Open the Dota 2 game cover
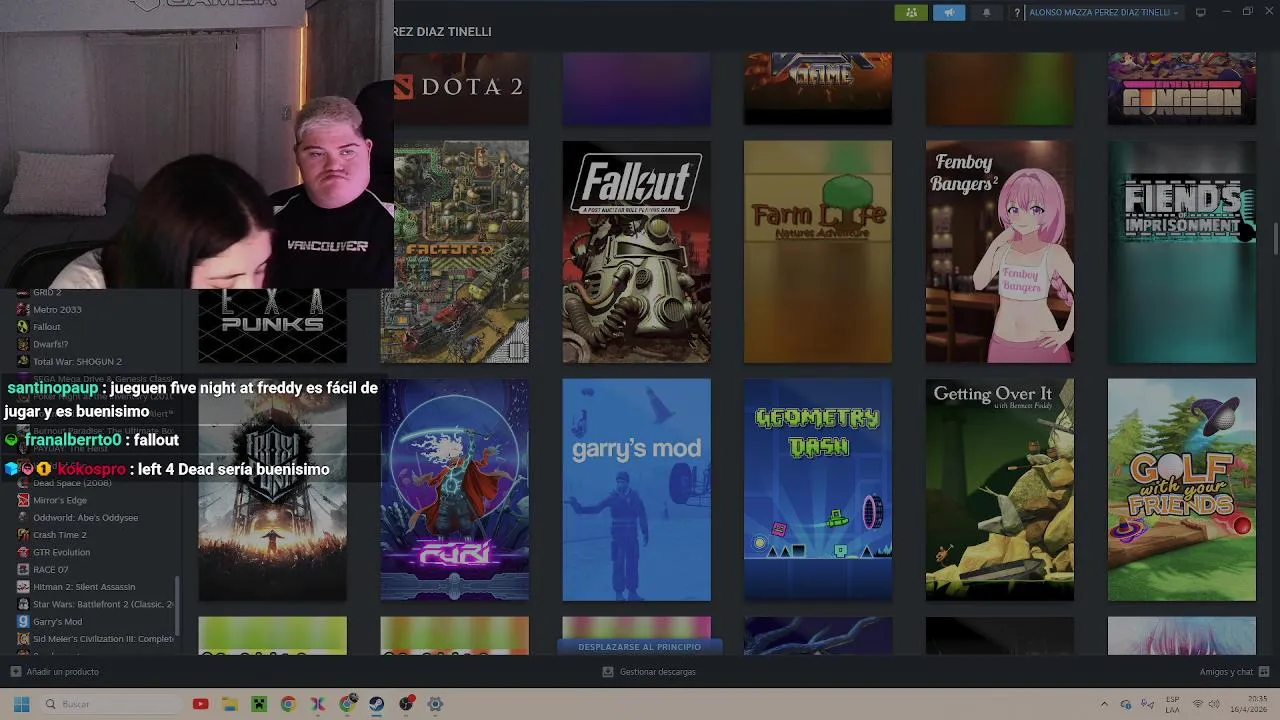Image resolution: width=1280 pixels, height=720 pixels. pyautogui.click(x=461, y=88)
